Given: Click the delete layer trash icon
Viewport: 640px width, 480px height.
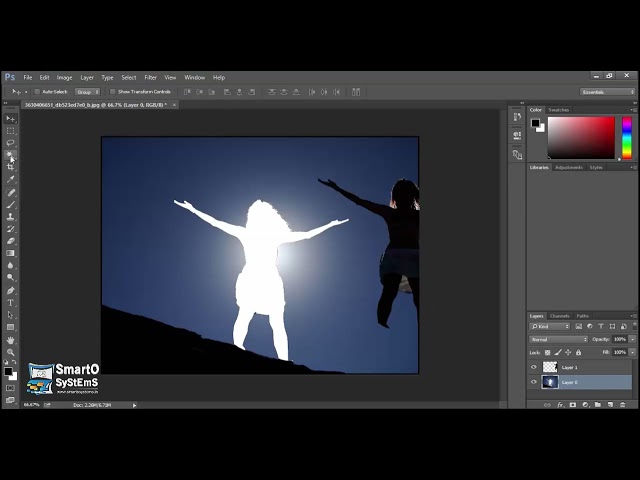Looking at the screenshot, I should (622, 404).
